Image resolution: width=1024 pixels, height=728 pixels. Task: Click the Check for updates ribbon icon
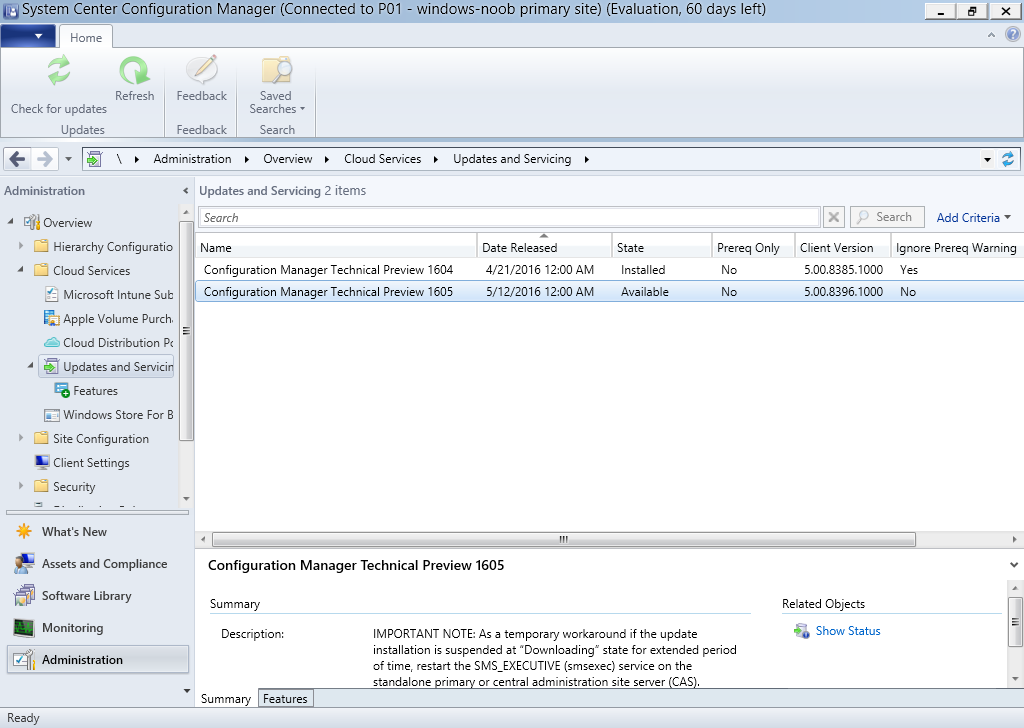click(x=59, y=71)
